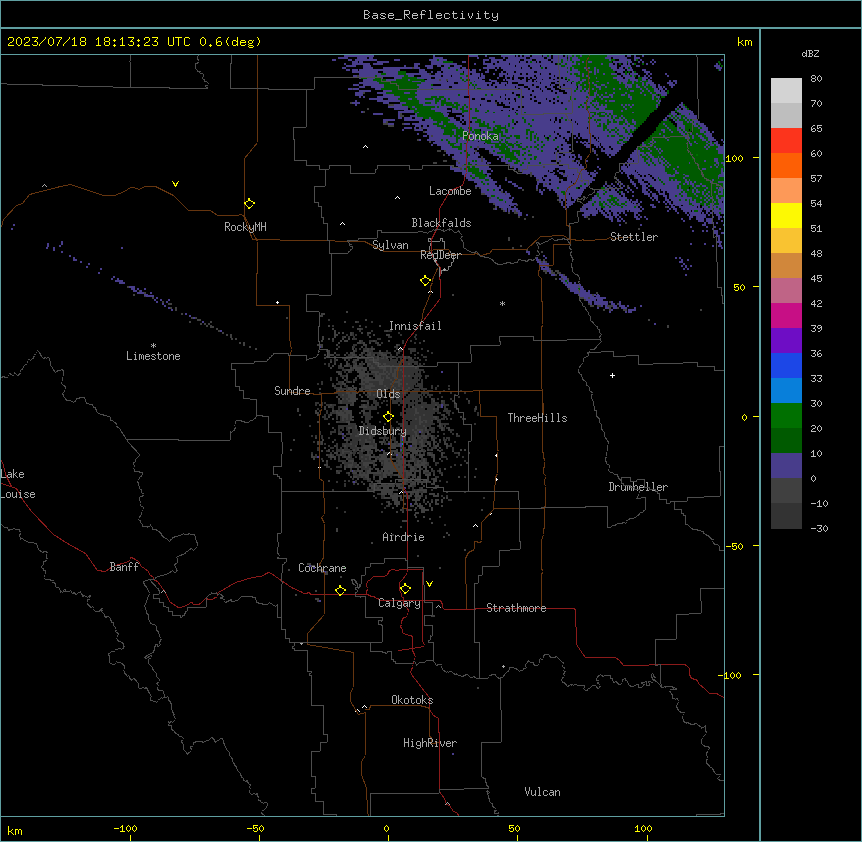Click the Lake Louise label
The image size is (862, 842).
pyautogui.click(x=18, y=484)
